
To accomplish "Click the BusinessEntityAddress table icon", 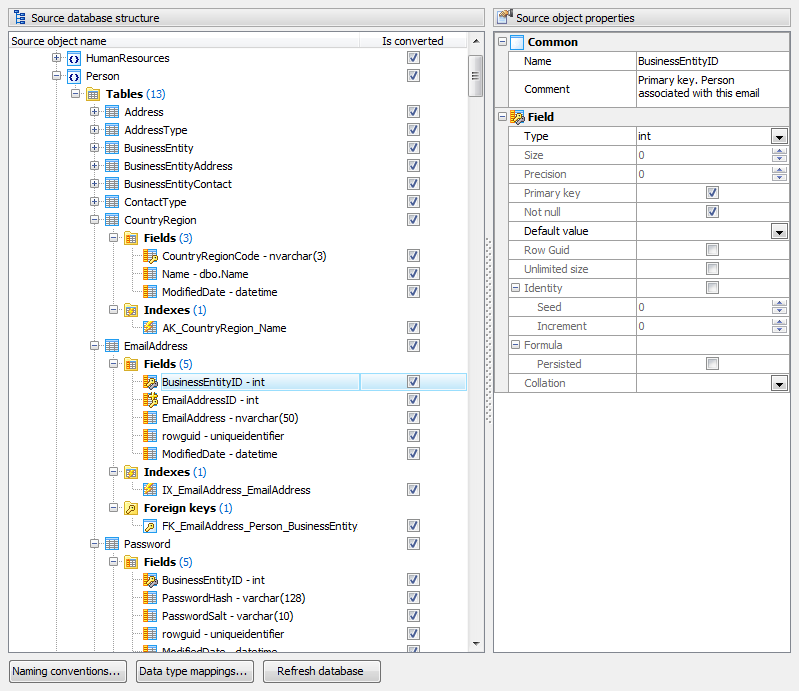I will (x=112, y=166).
